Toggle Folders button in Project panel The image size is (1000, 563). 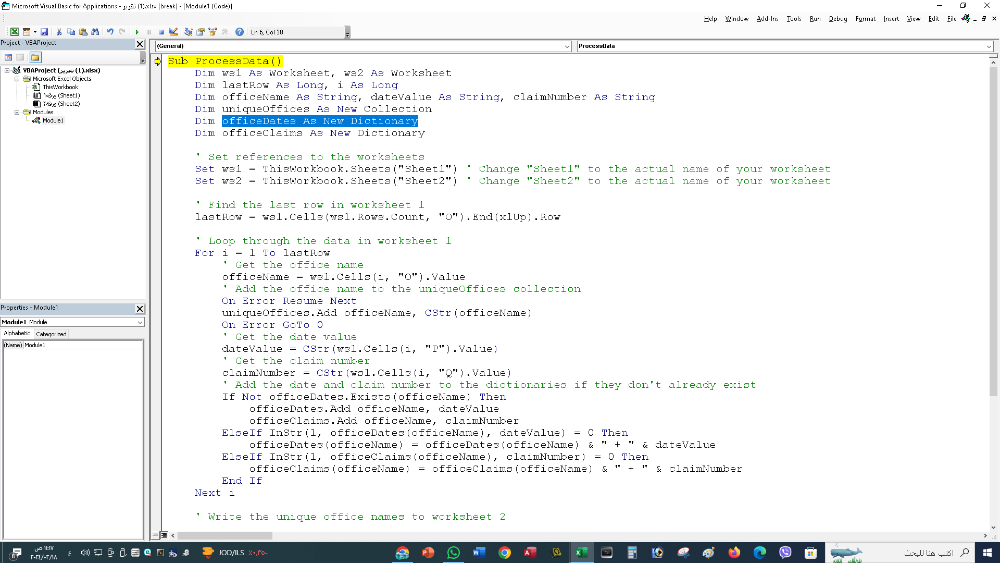[35, 57]
